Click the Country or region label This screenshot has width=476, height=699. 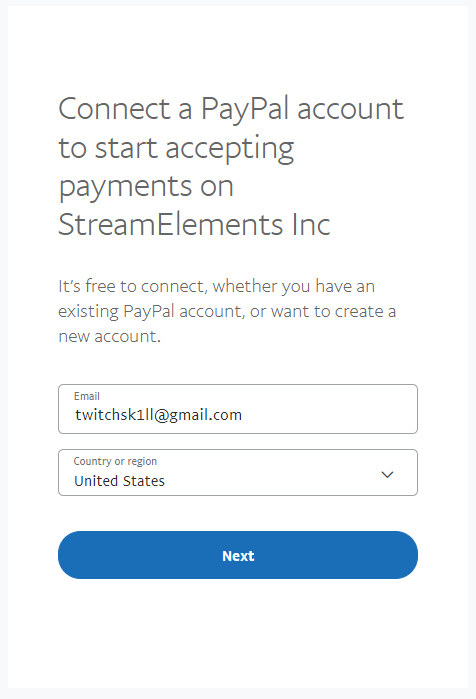115,461
